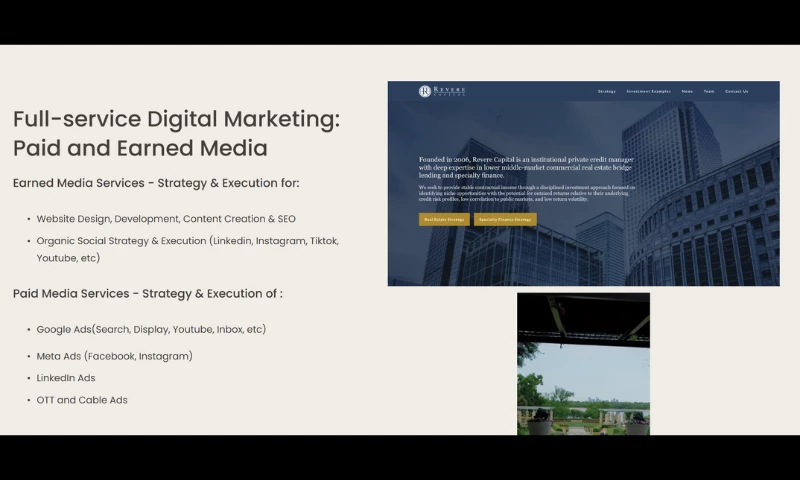Select the Google Ads bullet item
Viewport: 800px width, 480px height.
(151, 329)
